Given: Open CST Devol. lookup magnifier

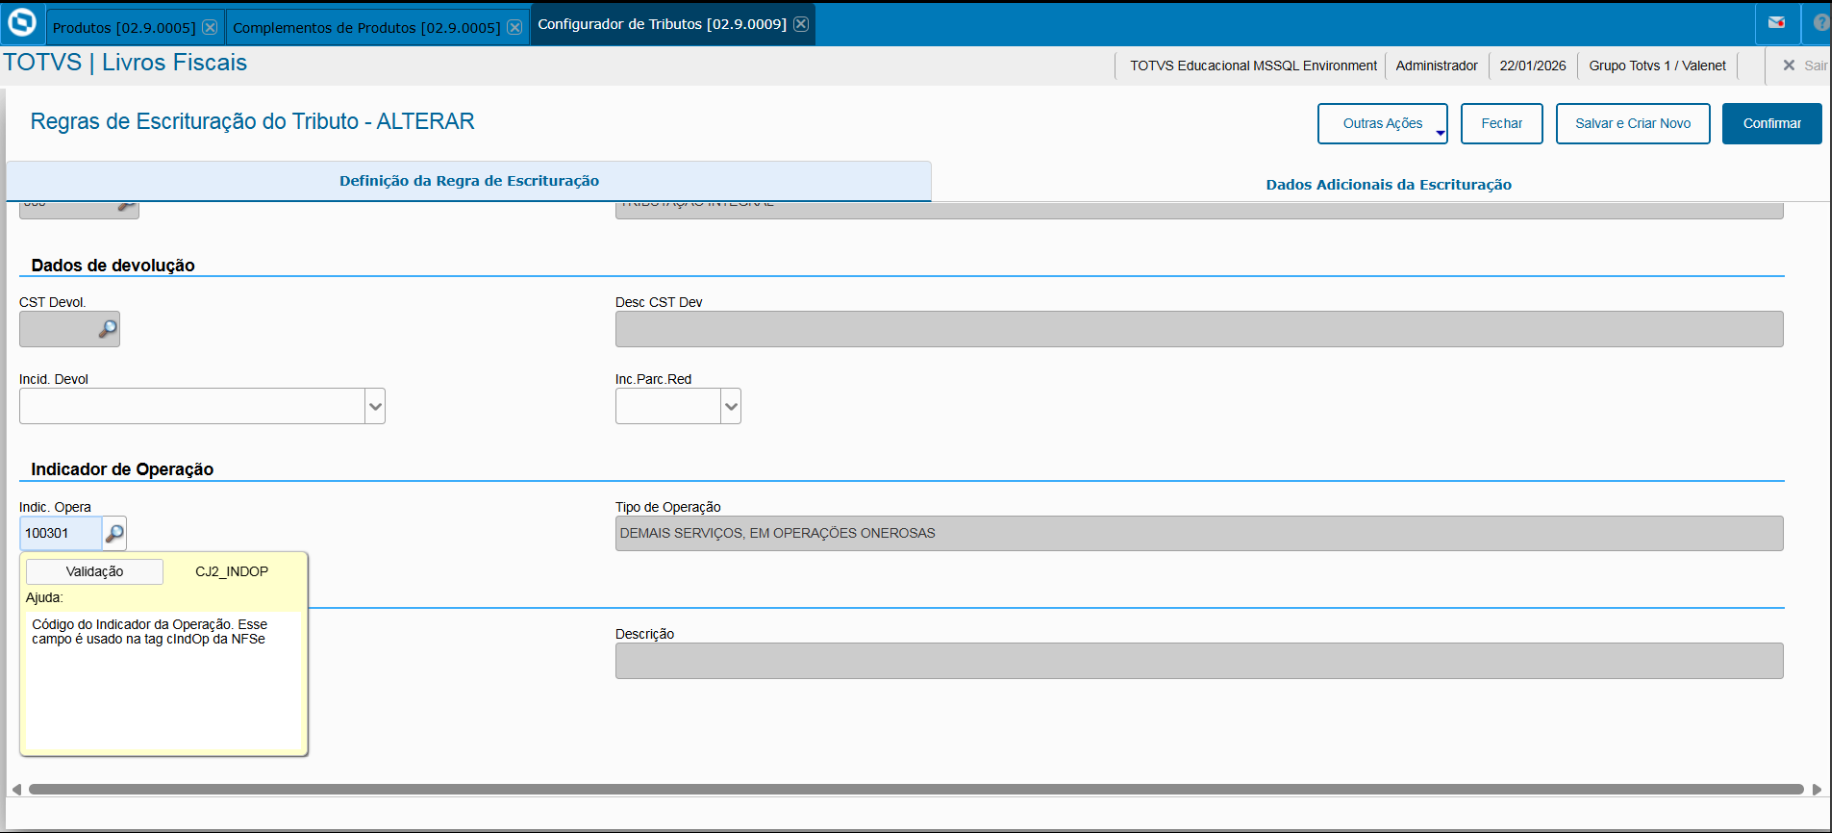Looking at the screenshot, I should (108, 329).
